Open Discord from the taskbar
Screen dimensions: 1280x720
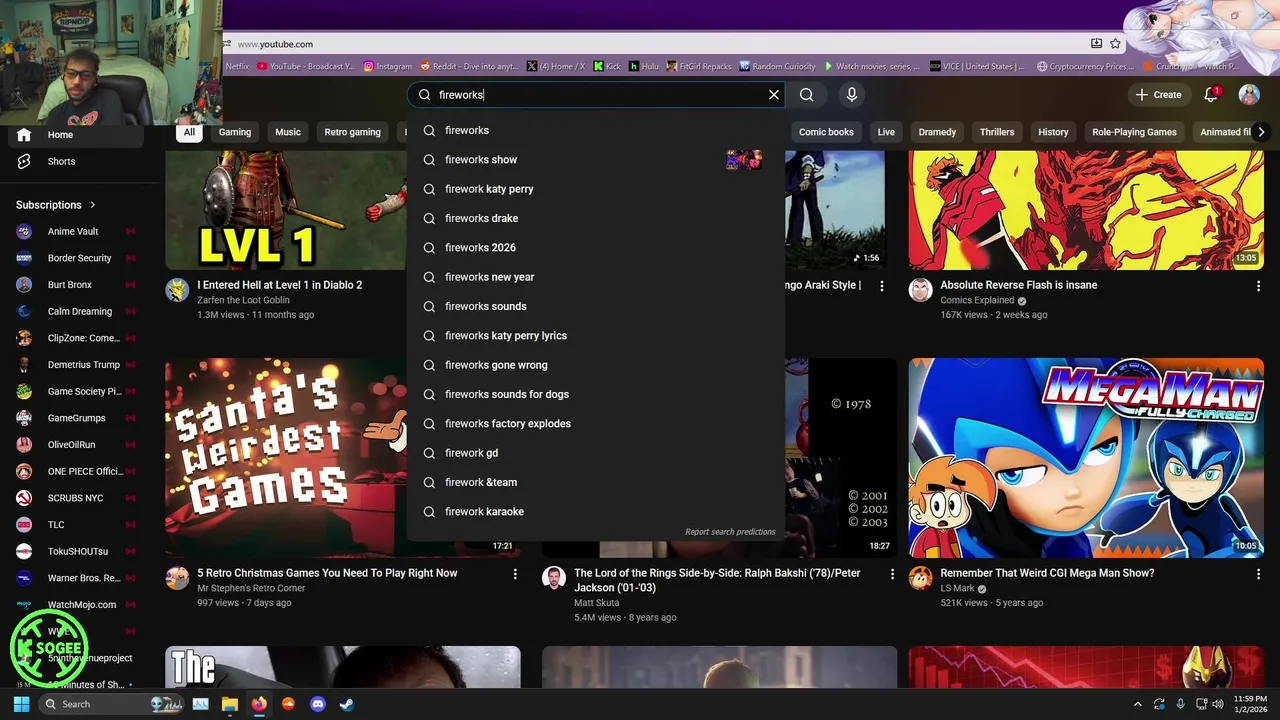pyautogui.click(x=318, y=704)
